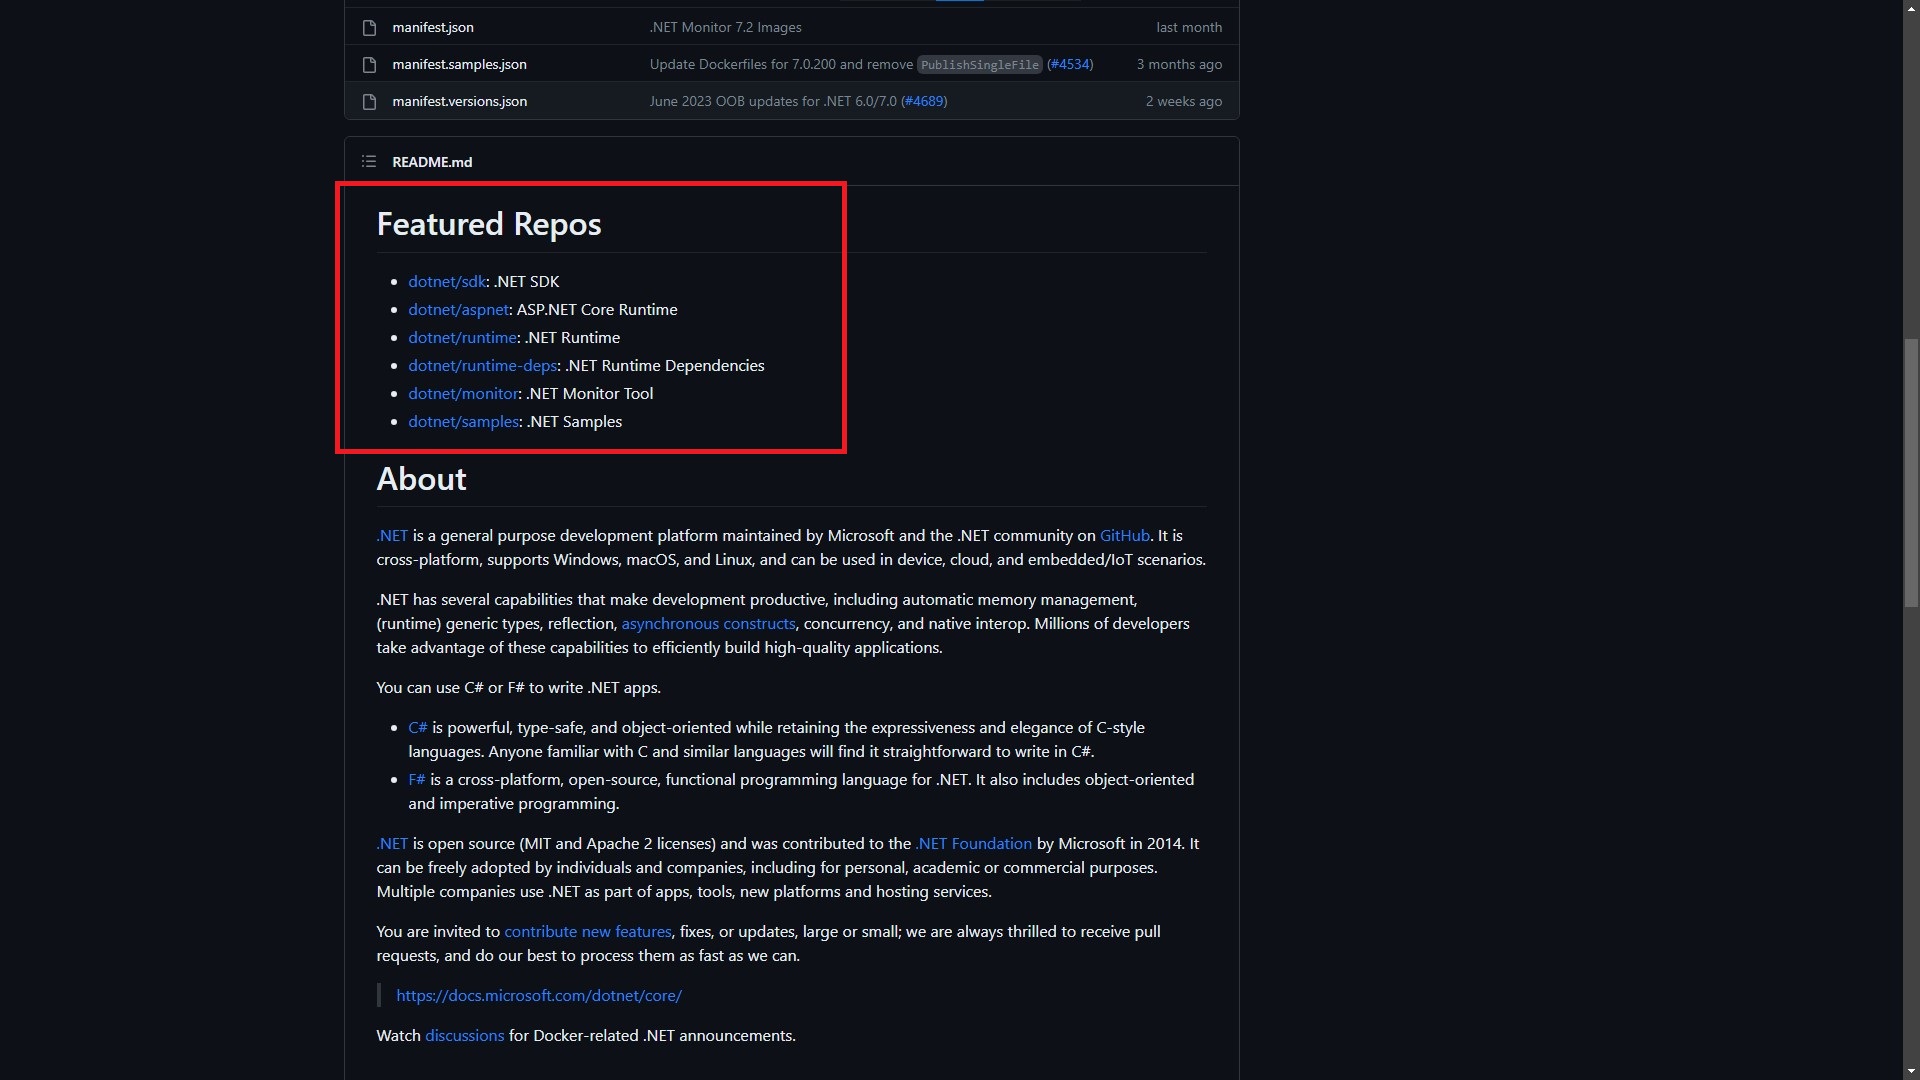
Task: Open the docs.microsoft.com/dotnet/core link
Action: pyautogui.click(x=539, y=995)
